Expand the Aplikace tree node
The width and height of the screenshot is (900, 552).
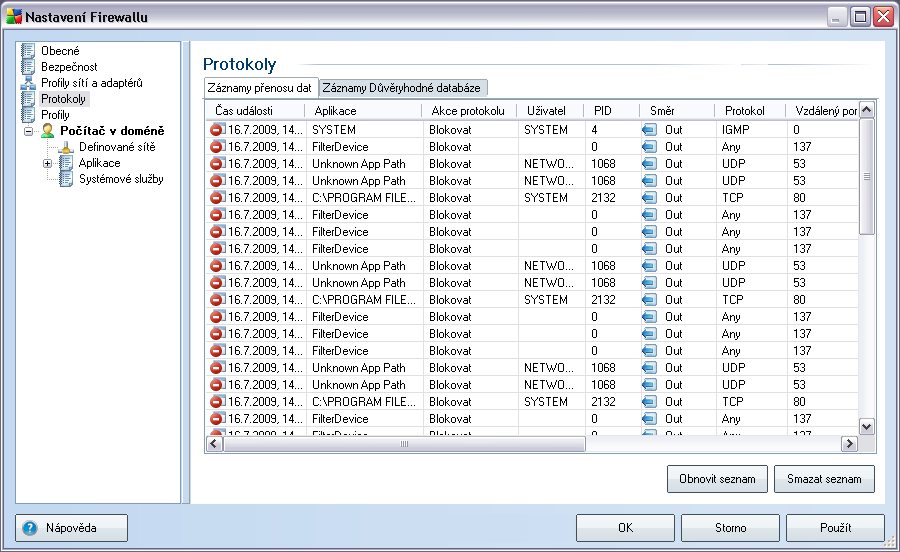[x=48, y=164]
